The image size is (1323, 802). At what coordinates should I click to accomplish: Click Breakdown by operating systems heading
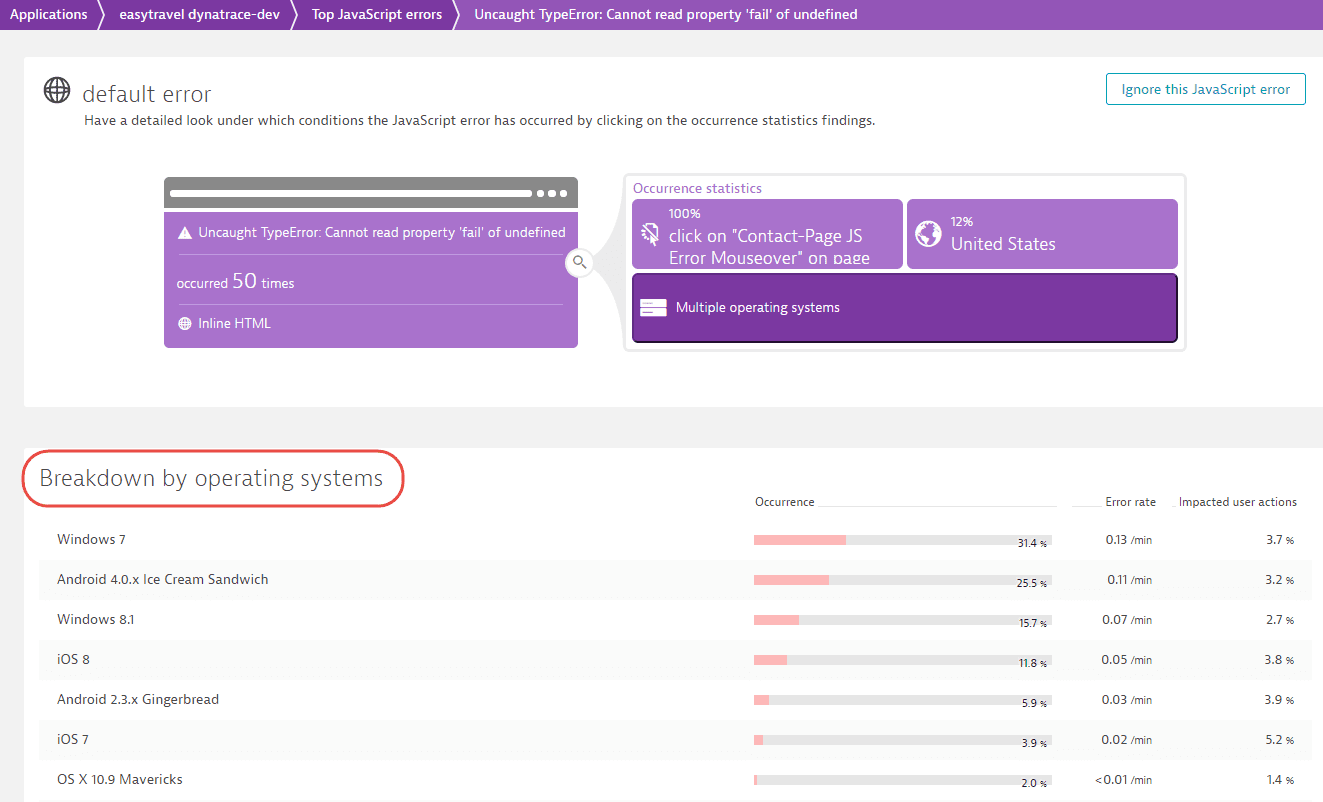(x=211, y=478)
